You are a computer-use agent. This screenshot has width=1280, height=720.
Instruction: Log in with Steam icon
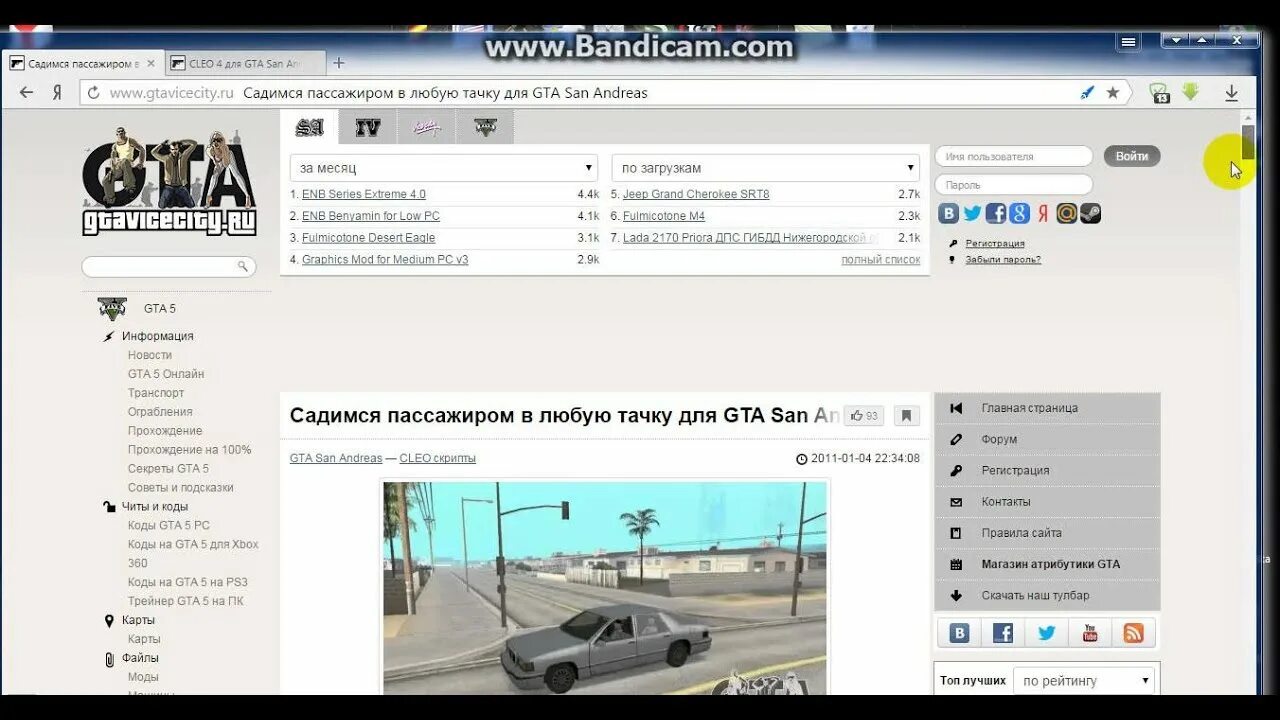tap(1090, 213)
